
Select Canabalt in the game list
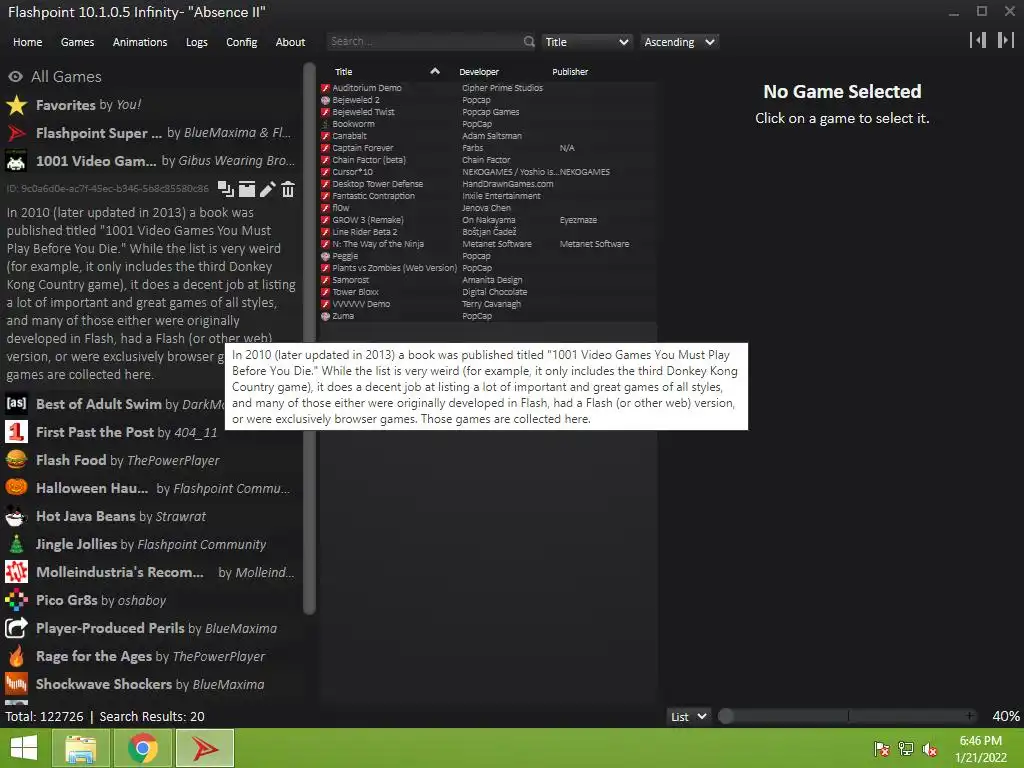[x=488, y=136]
